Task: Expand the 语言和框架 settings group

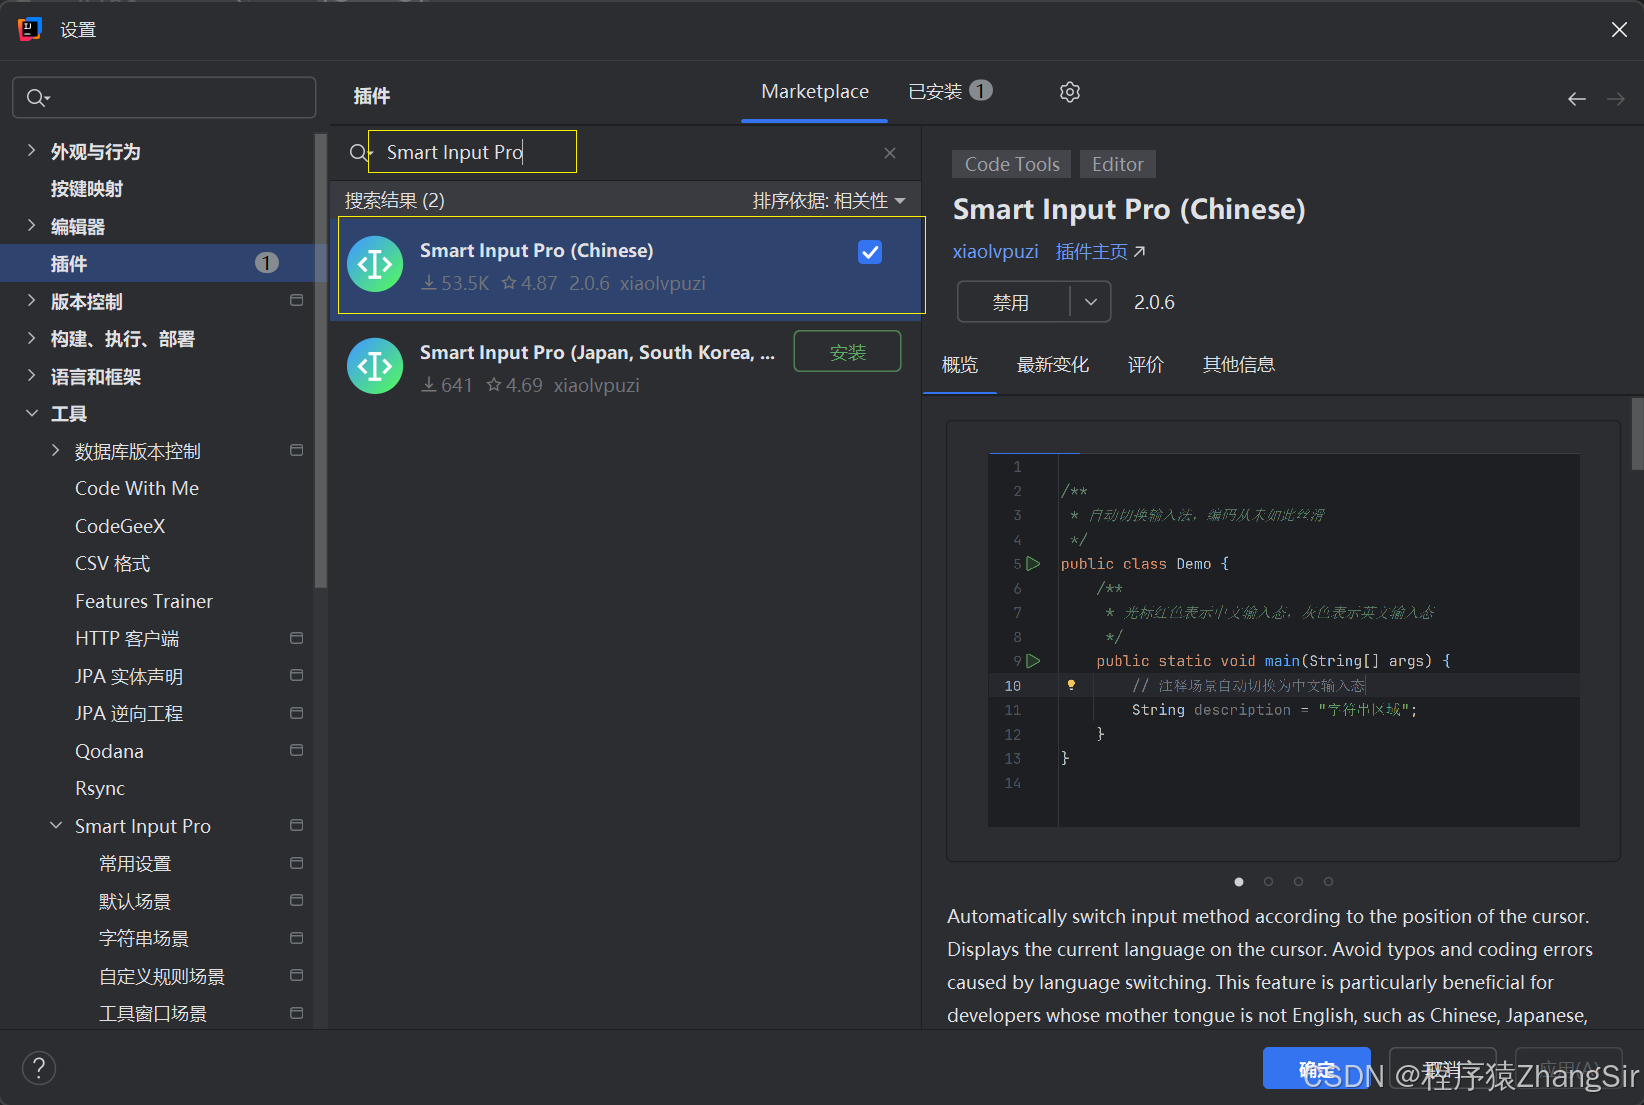Action: 31,376
